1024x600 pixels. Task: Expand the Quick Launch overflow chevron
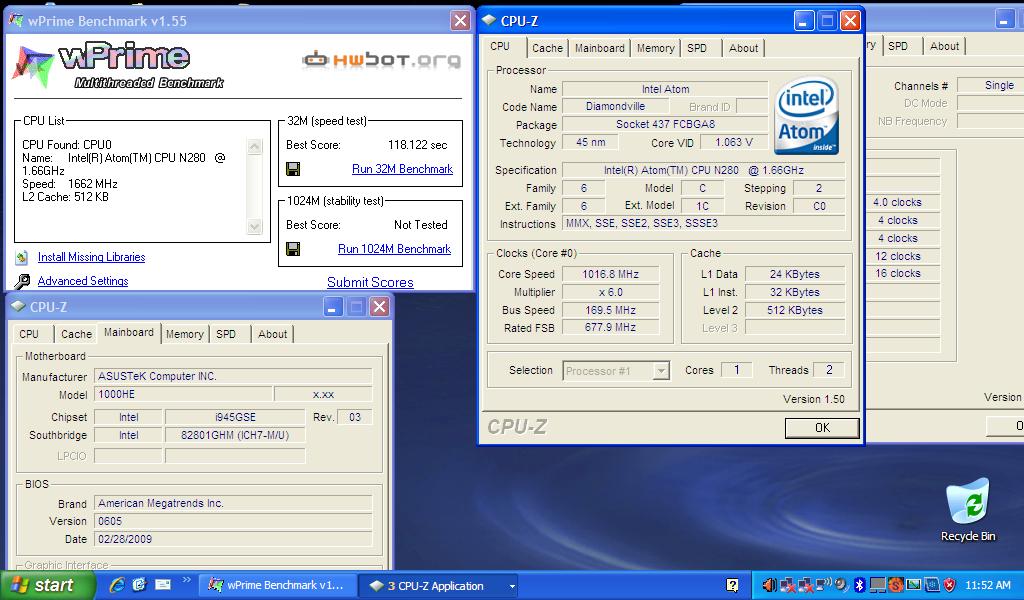coord(187,580)
